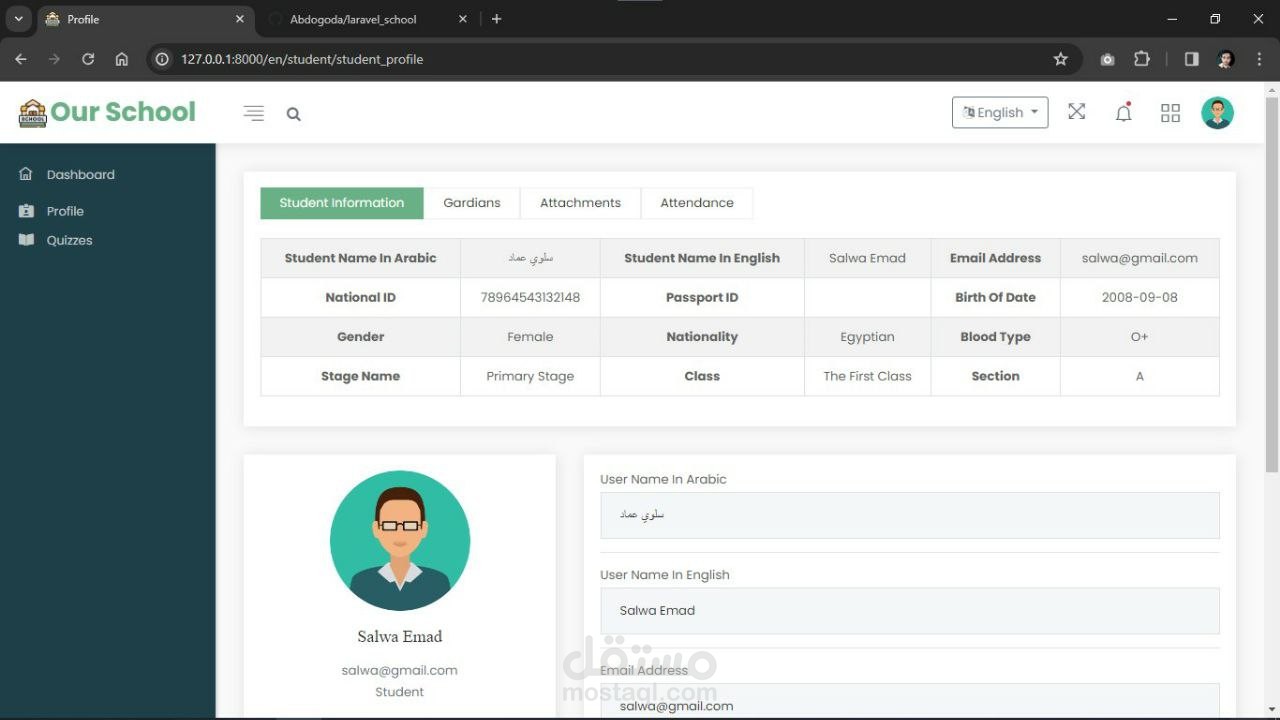
Task: Open the Attendance tab
Action: point(697,203)
